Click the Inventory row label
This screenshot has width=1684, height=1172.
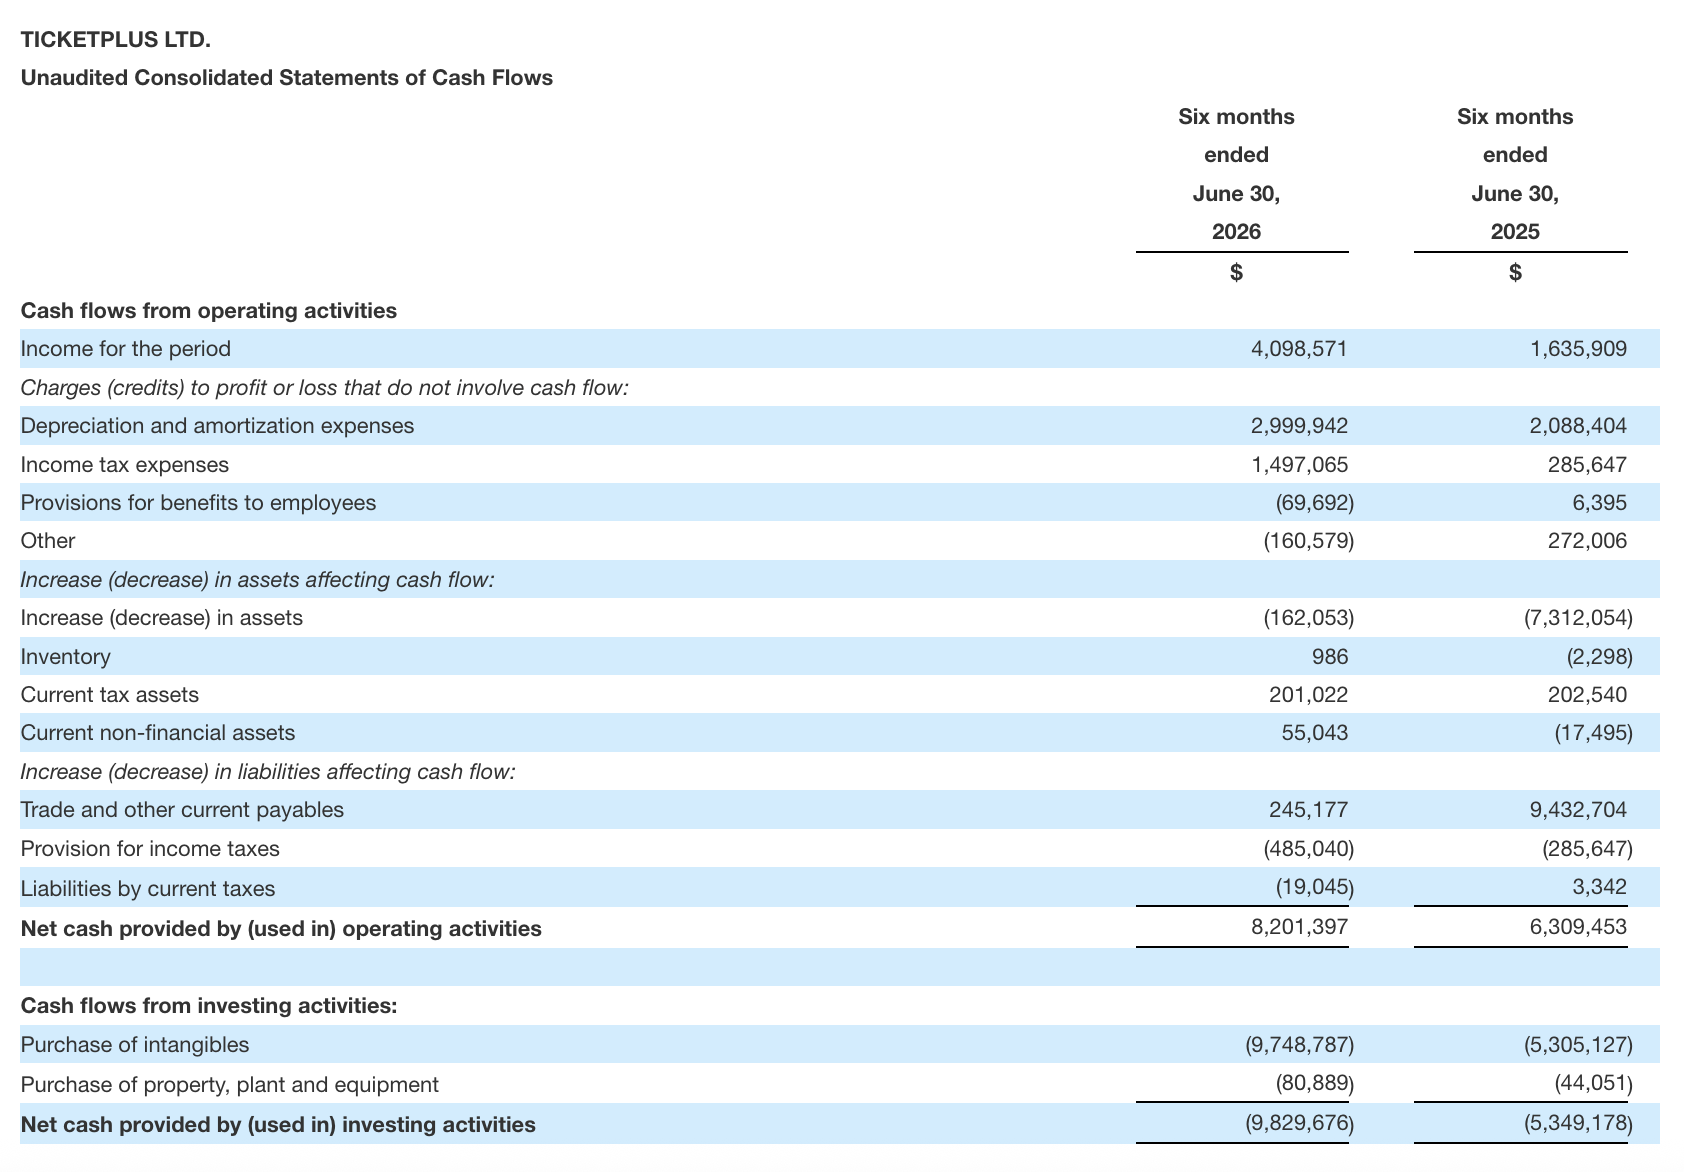66,657
